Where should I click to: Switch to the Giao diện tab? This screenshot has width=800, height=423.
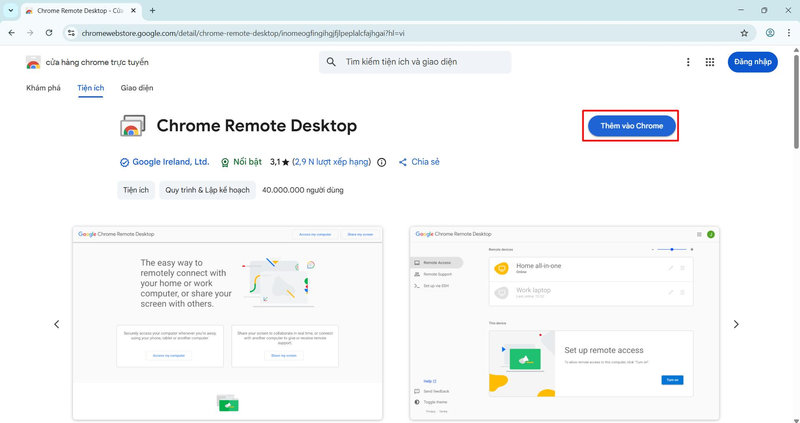137,88
